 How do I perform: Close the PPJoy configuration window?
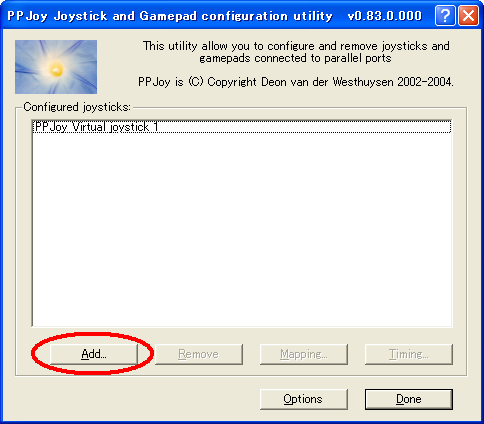[468, 16]
